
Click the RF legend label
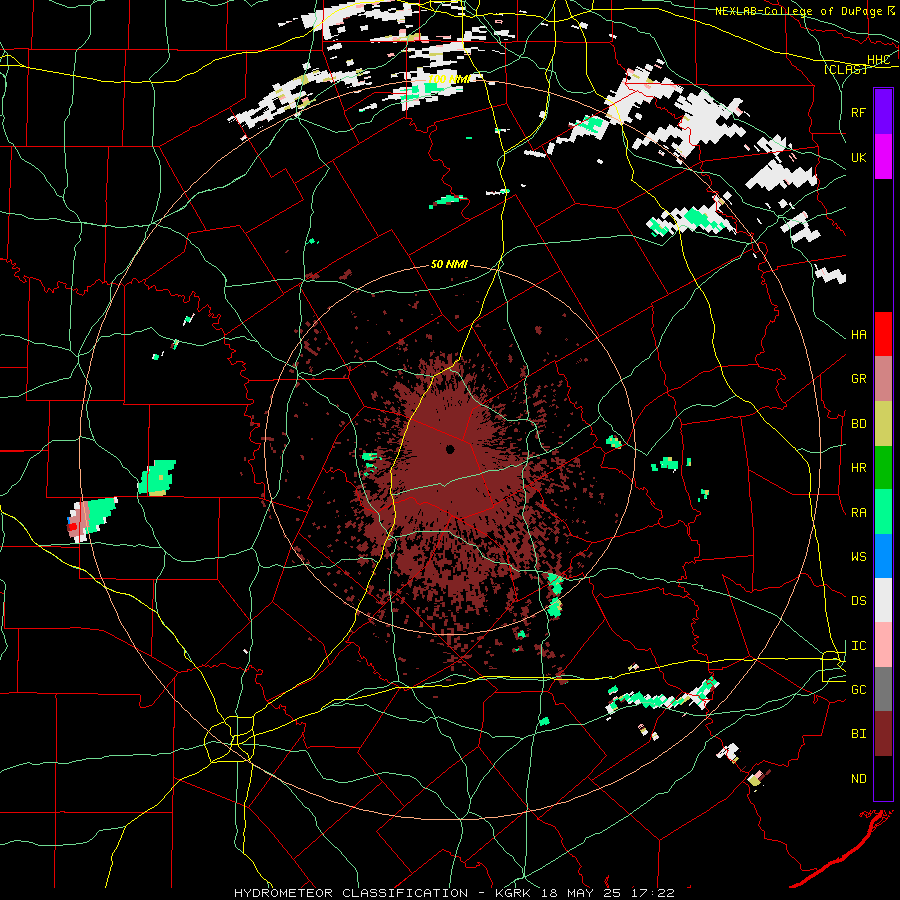click(858, 112)
